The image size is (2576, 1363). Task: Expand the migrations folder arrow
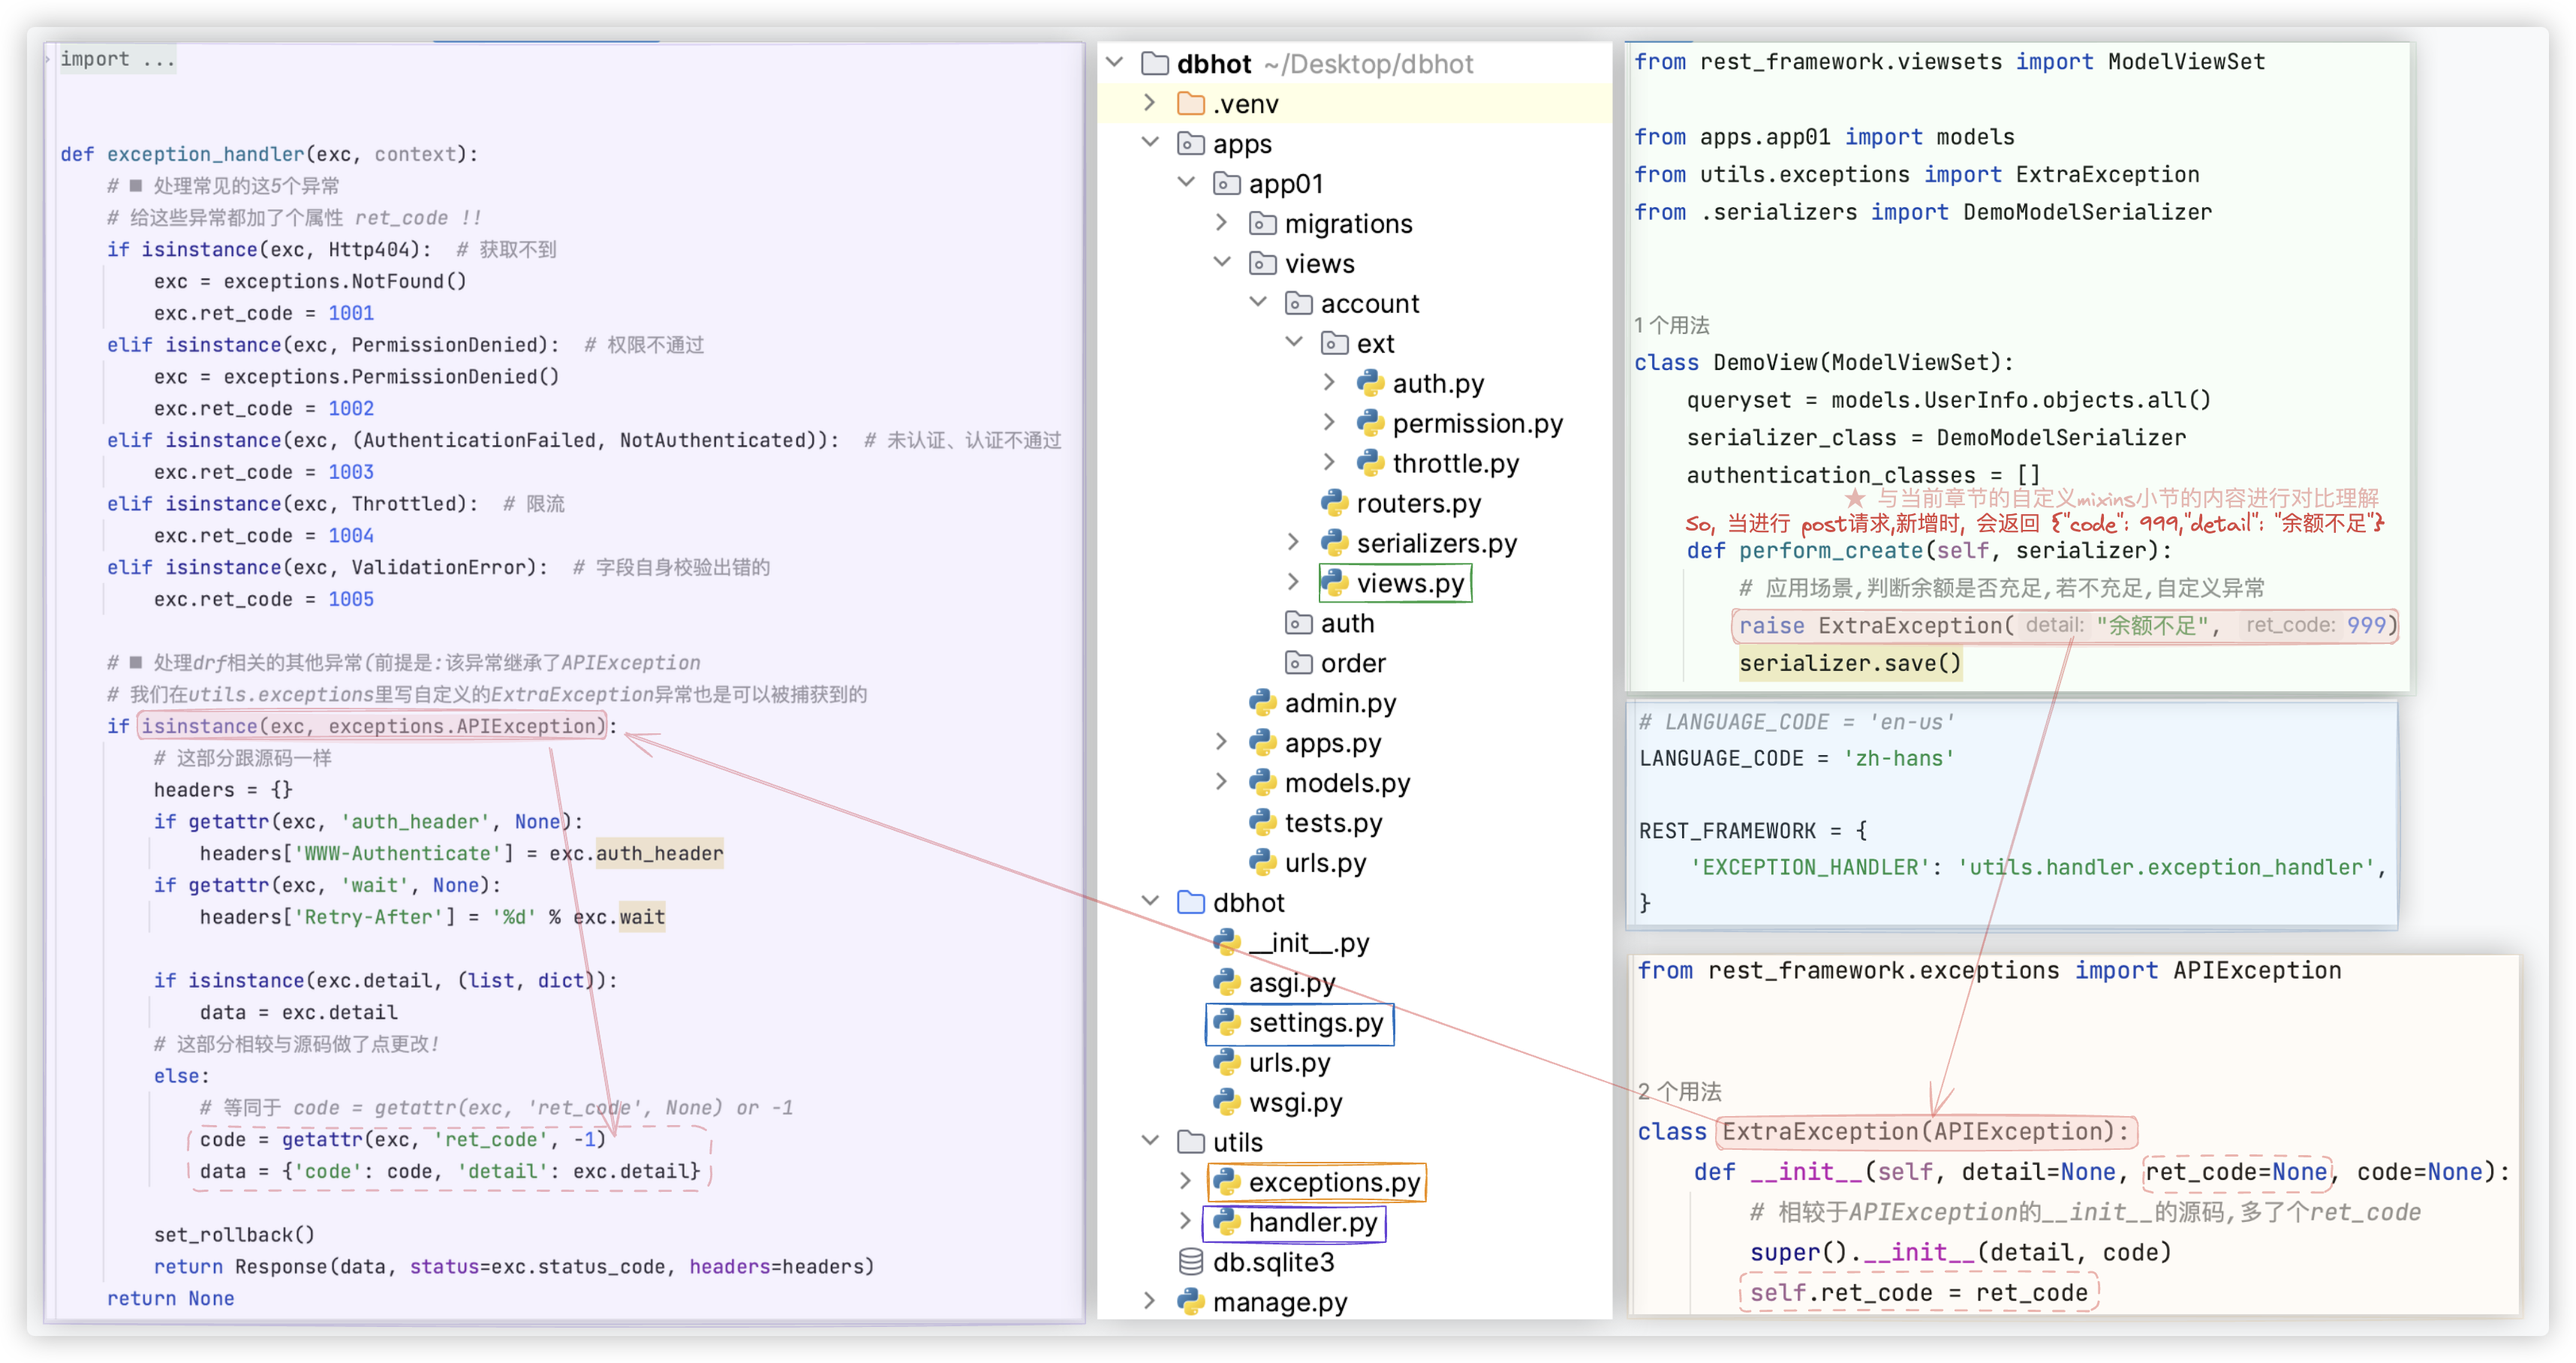pos(1222,223)
